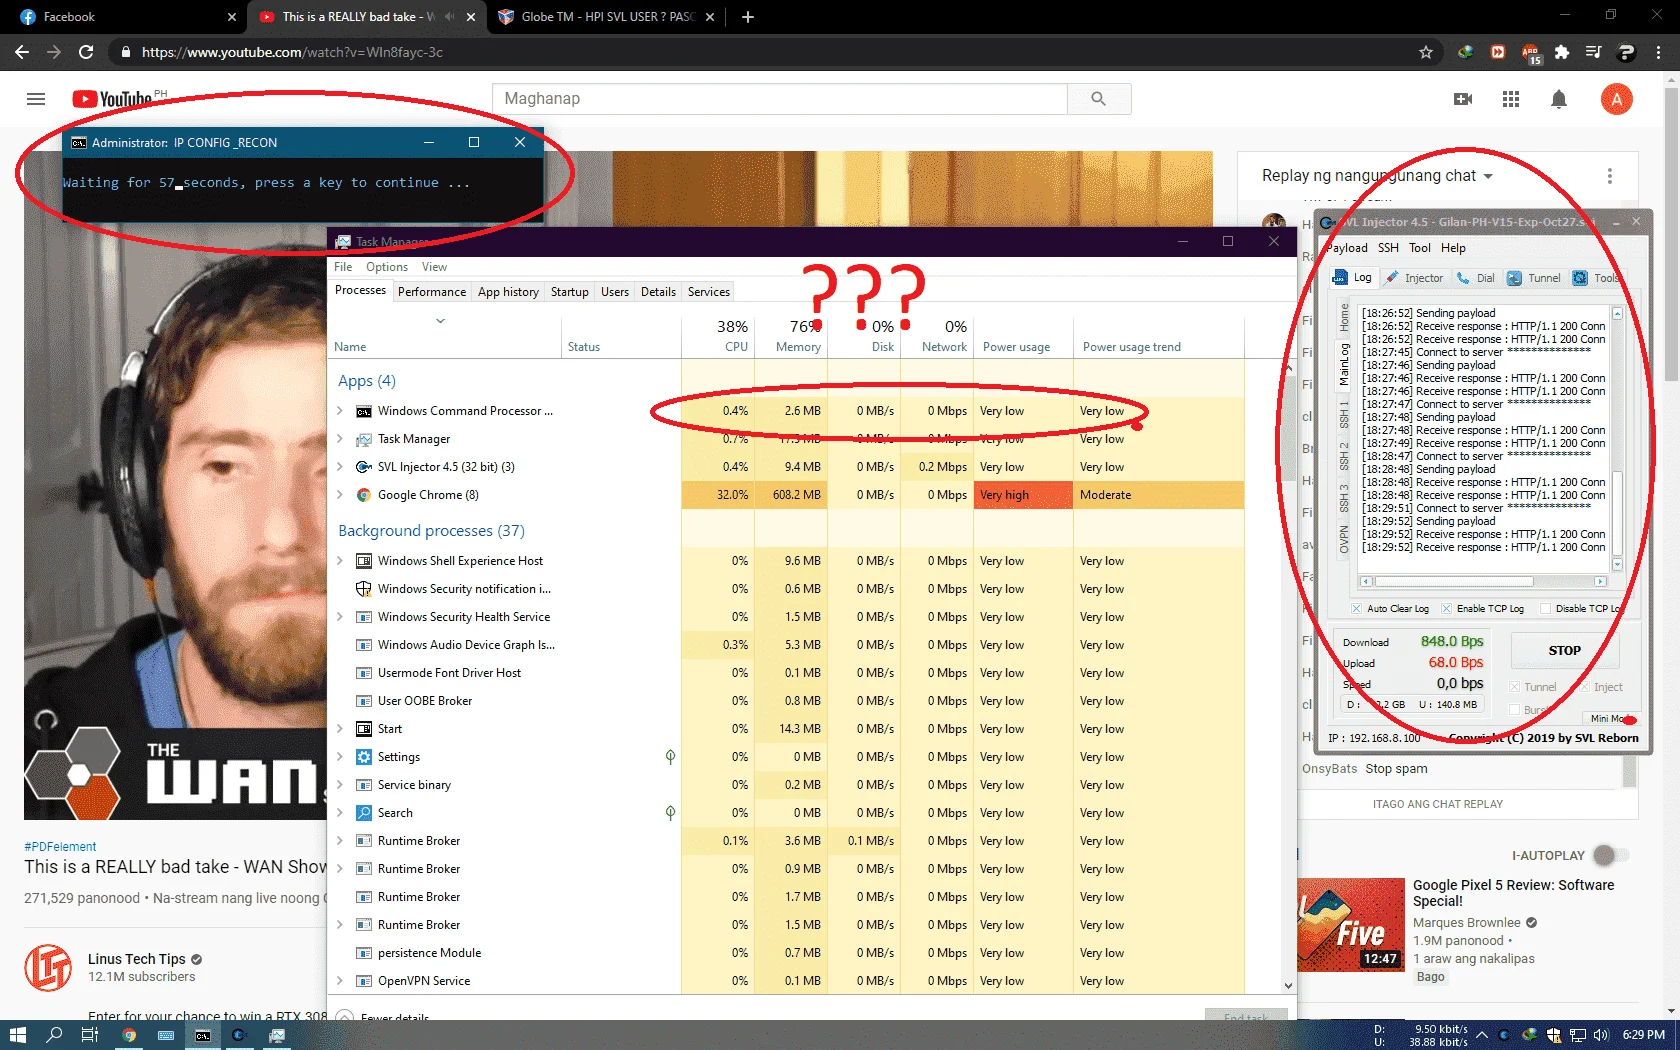Open the Injector tab in SVL Injector
The image size is (1680, 1050).
(1414, 278)
